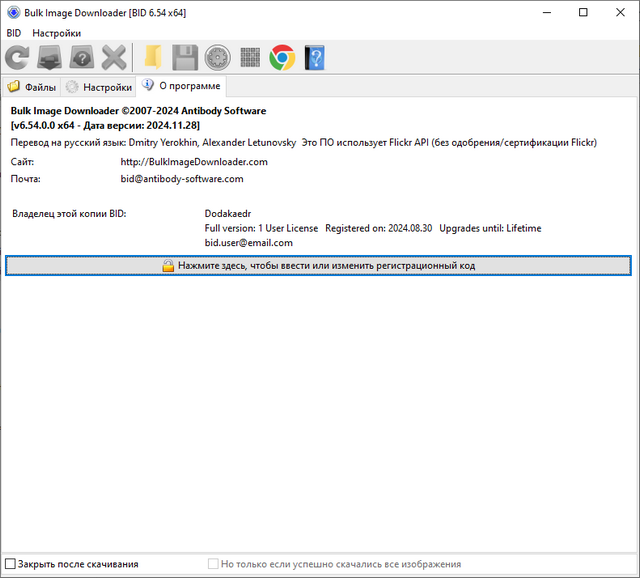
Task: Open the yellow folder toolbar icon
Action: tap(153, 58)
